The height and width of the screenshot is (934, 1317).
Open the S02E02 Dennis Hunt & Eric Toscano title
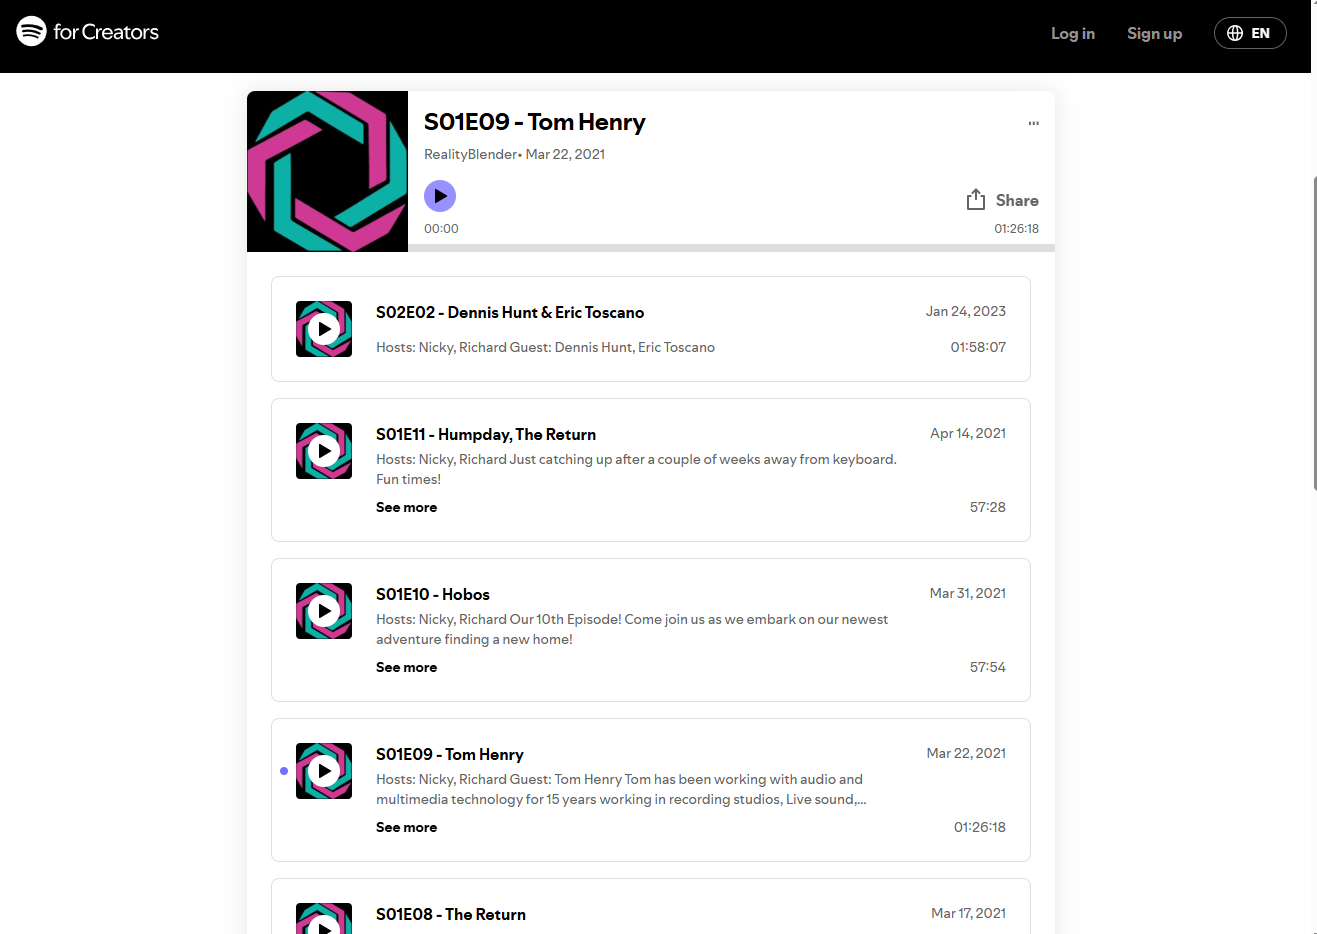510,313
